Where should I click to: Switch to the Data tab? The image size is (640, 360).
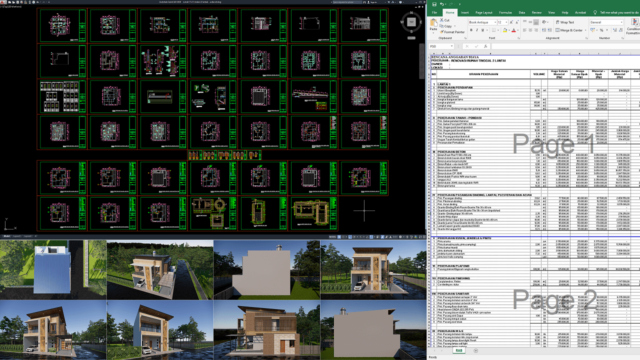[x=522, y=13]
